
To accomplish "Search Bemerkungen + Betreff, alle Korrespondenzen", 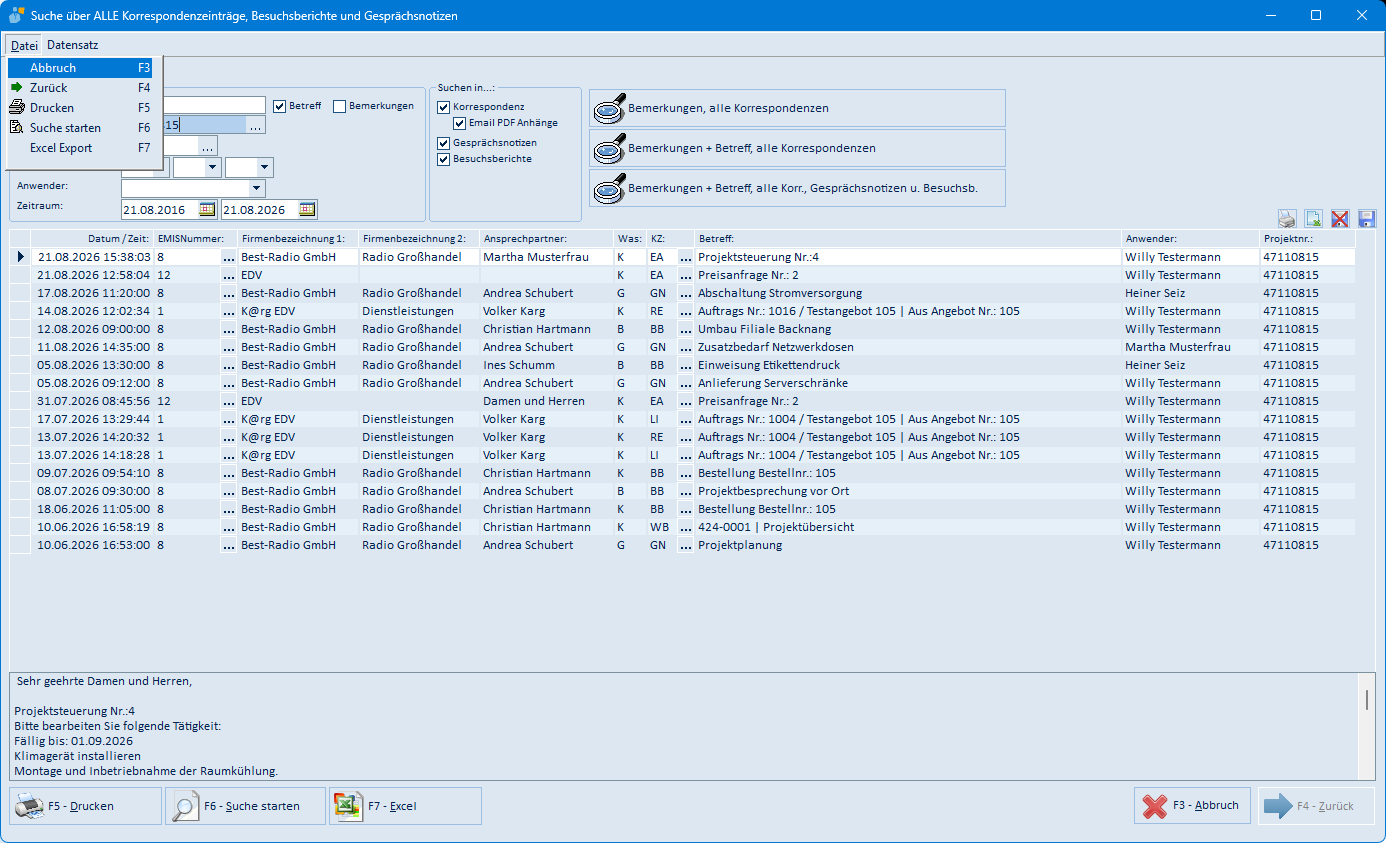I will pyautogui.click(x=797, y=148).
